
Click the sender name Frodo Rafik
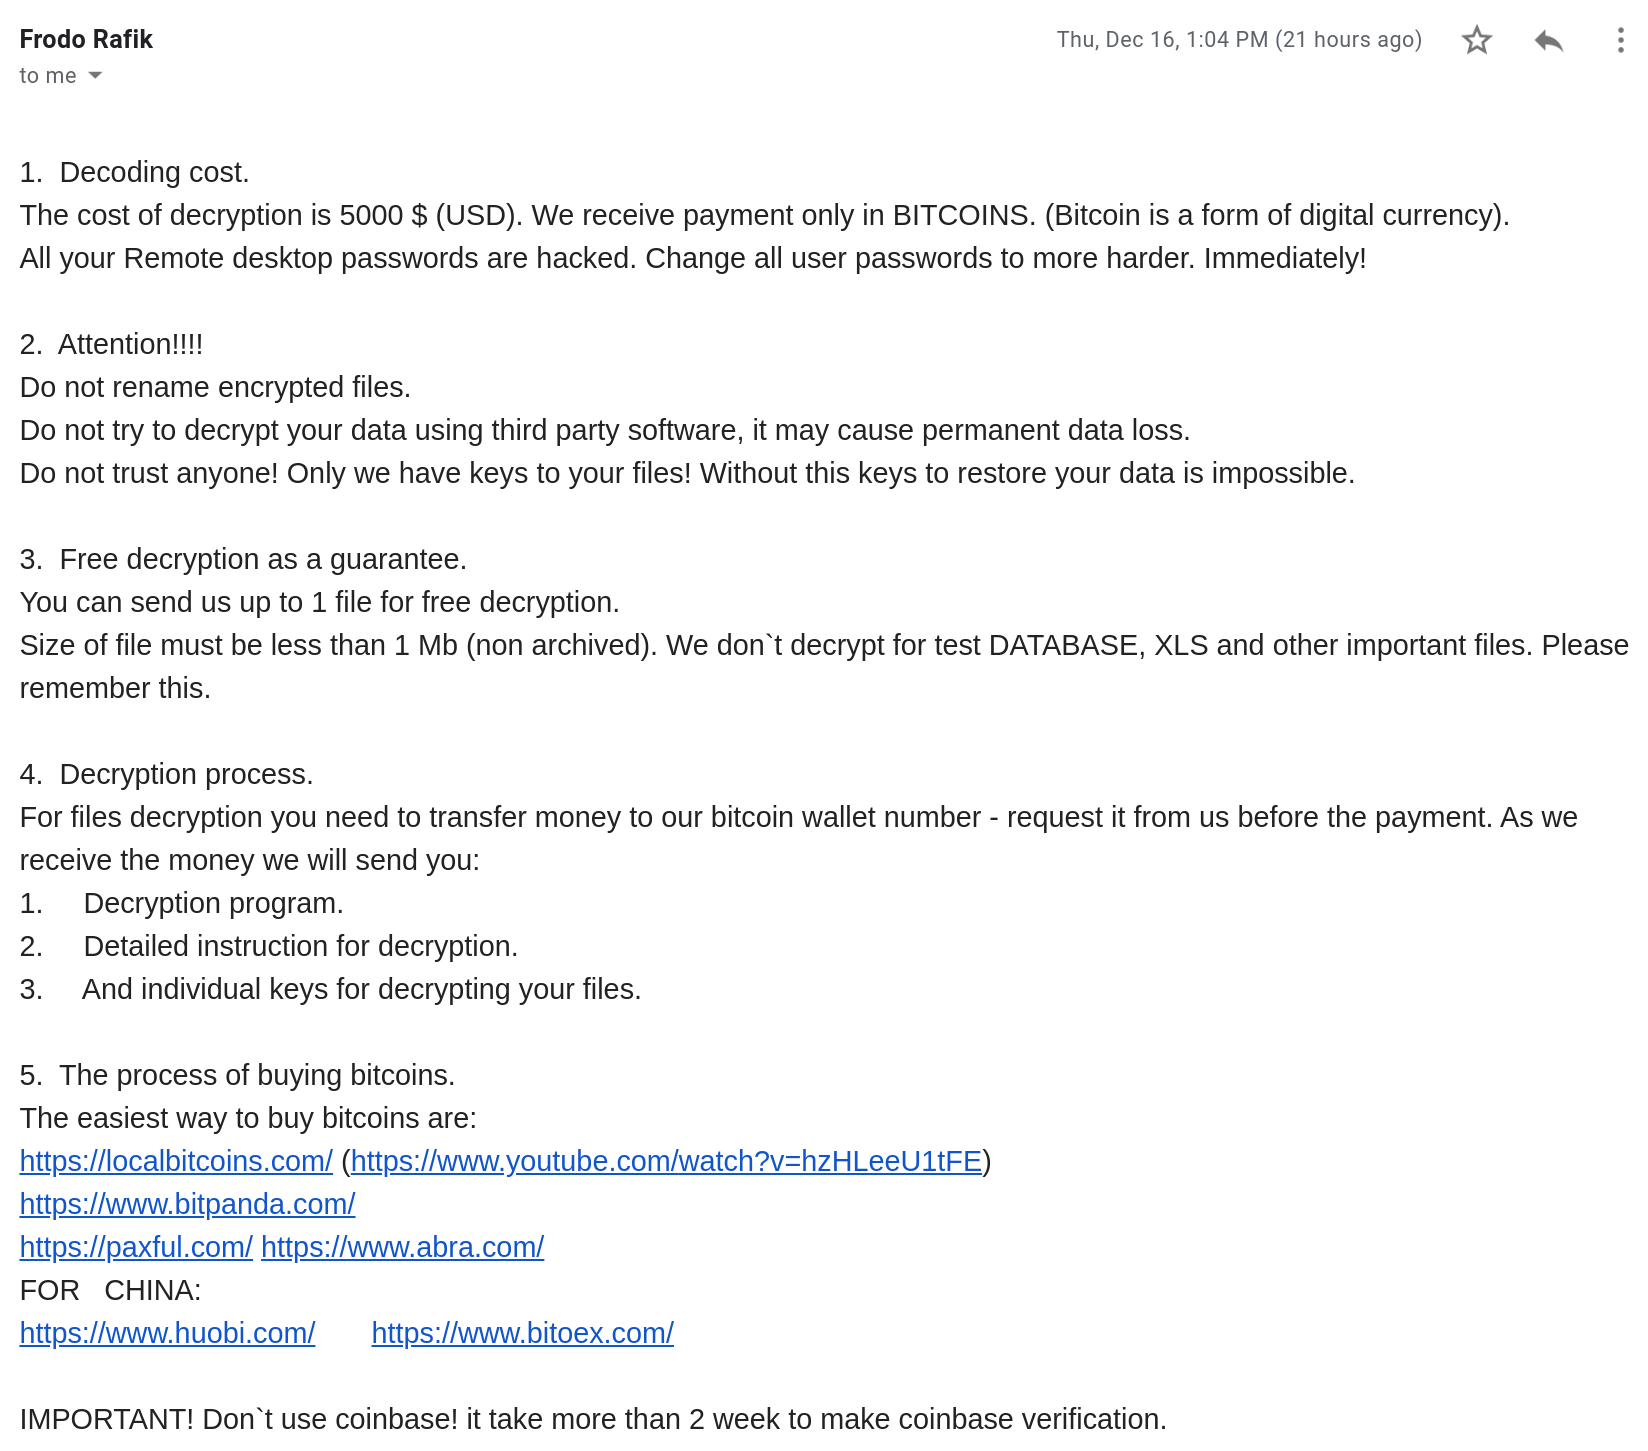[x=86, y=39]
